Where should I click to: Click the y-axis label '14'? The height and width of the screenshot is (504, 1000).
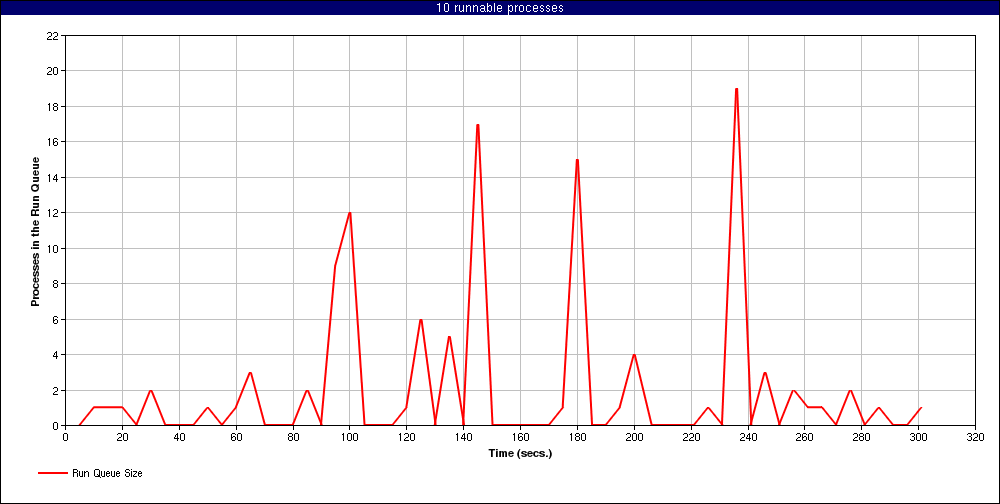[53, 177]
